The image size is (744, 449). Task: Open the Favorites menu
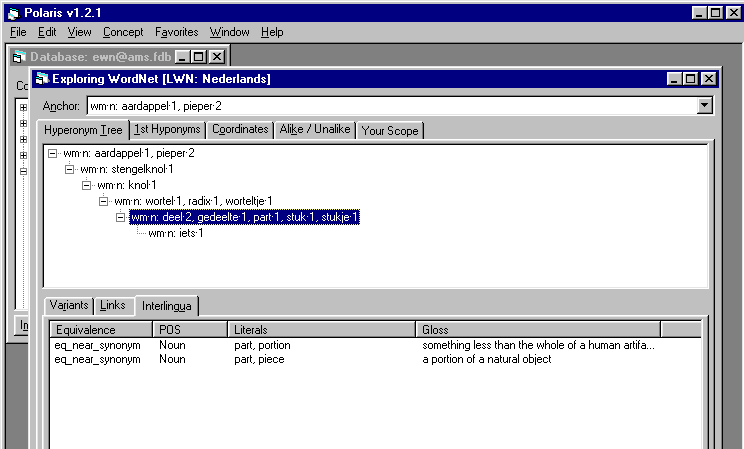[x=176, y=32]
